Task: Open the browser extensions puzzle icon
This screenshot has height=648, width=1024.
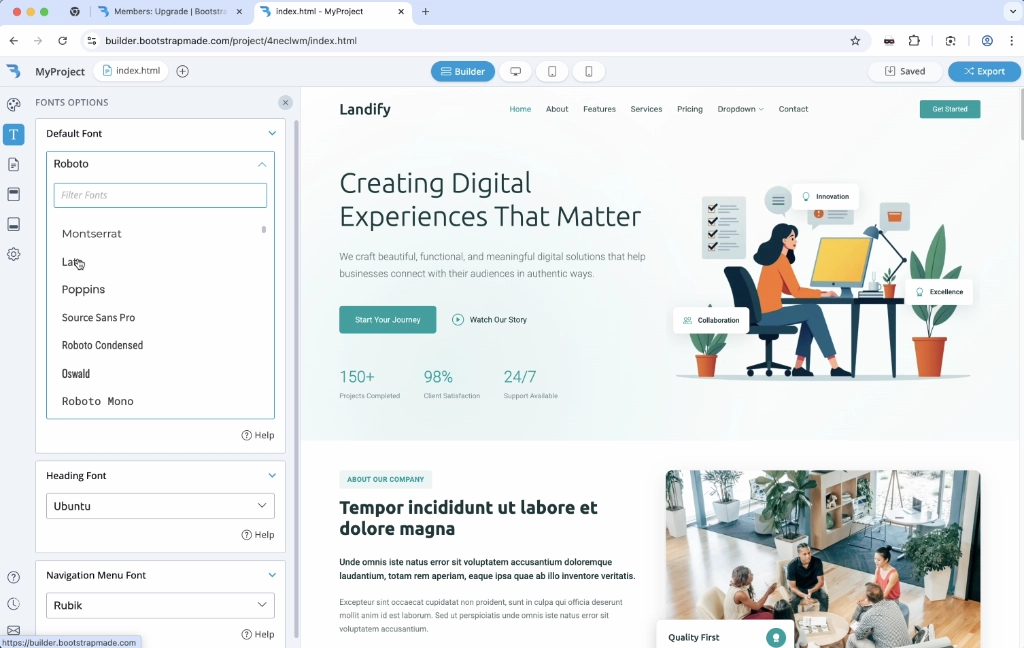Action: pyautogui.click(x=914, y=40)
